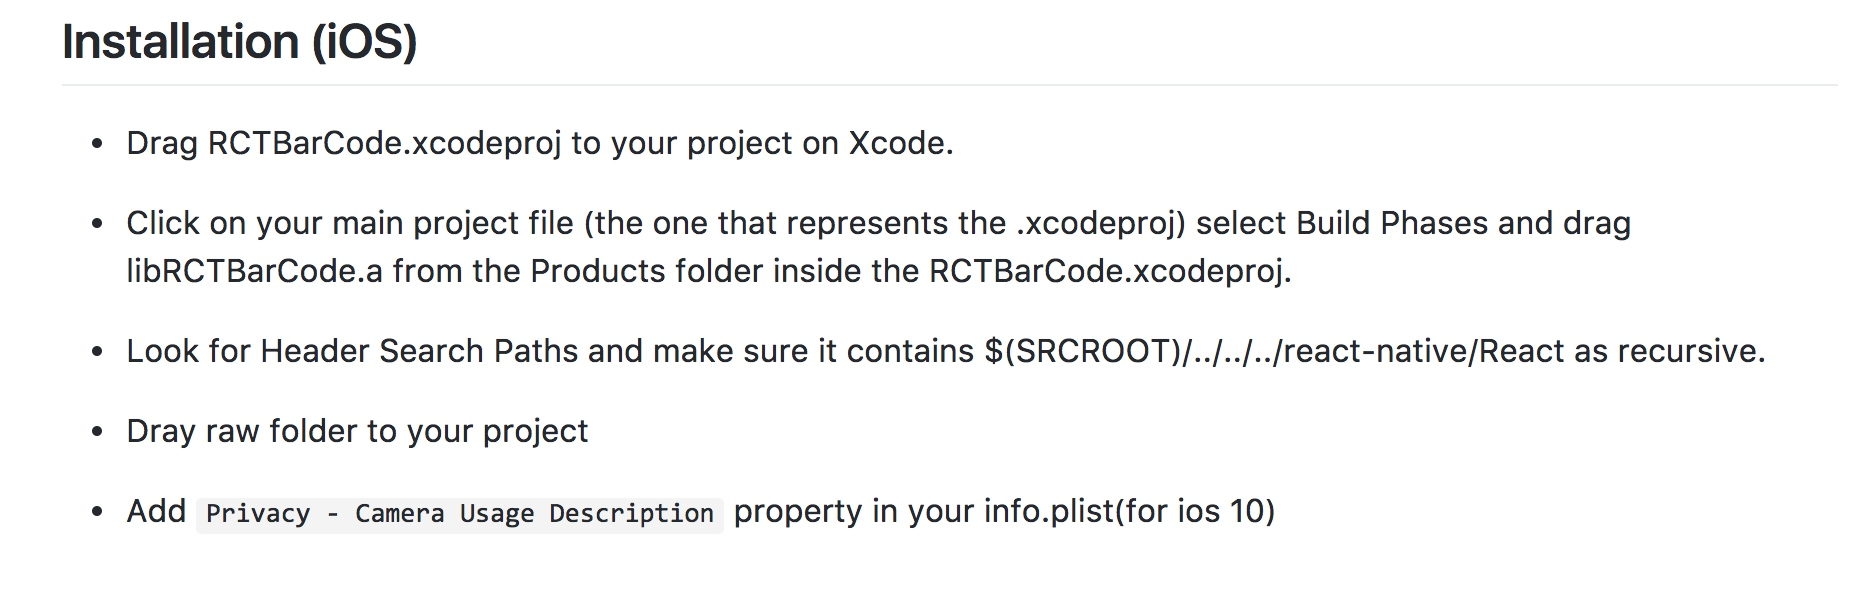This screenshot has height=590, width=1858.
Task: Click the word Xcode in first step
Action: pos(897,143)
